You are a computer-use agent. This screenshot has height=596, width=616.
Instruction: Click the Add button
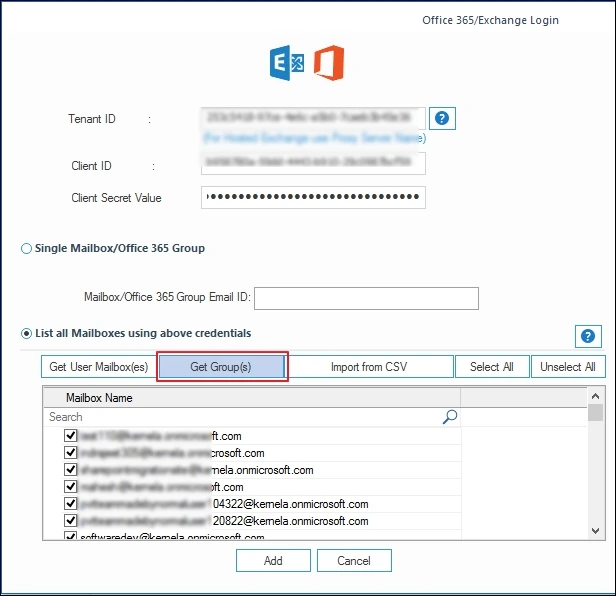click(273, 560)
